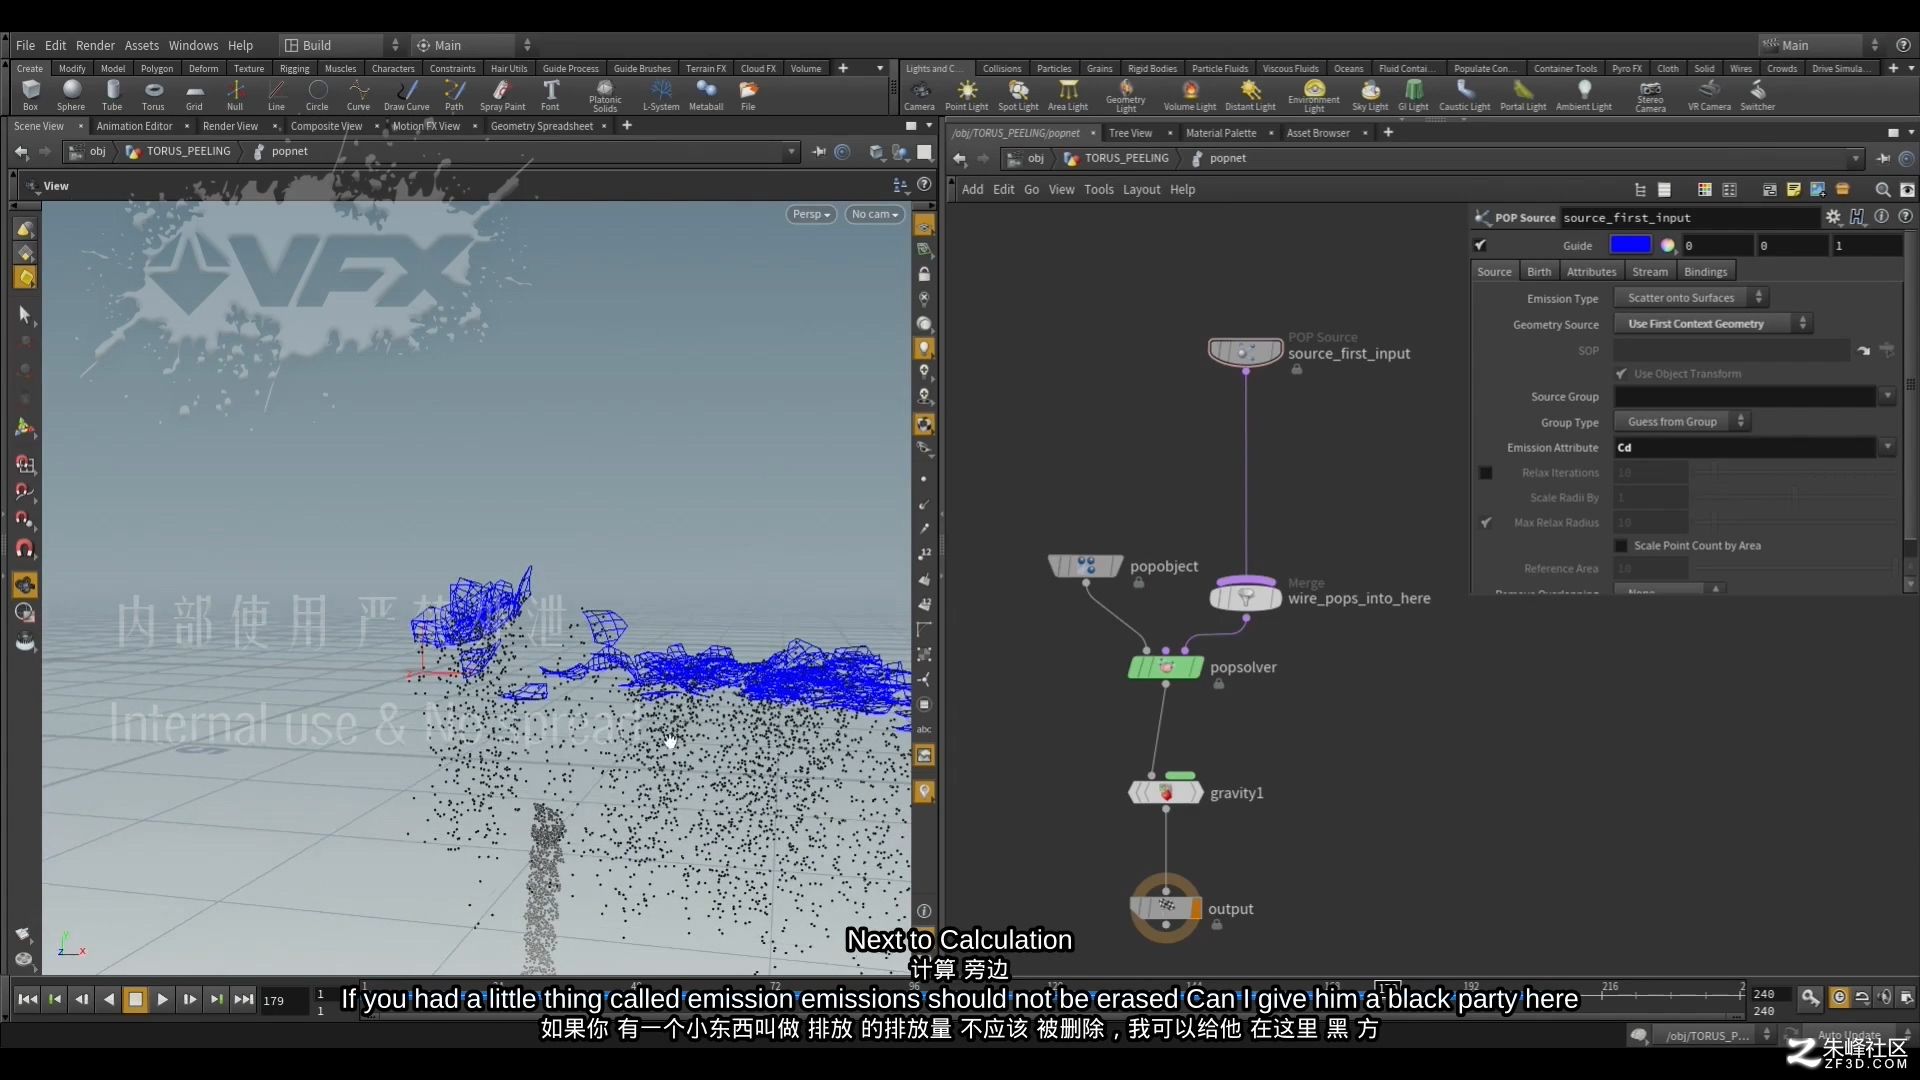This screenshot has width=1920, height=1080.
Task: Add a Camera from the shelf
Action: (x=919, y=95)
